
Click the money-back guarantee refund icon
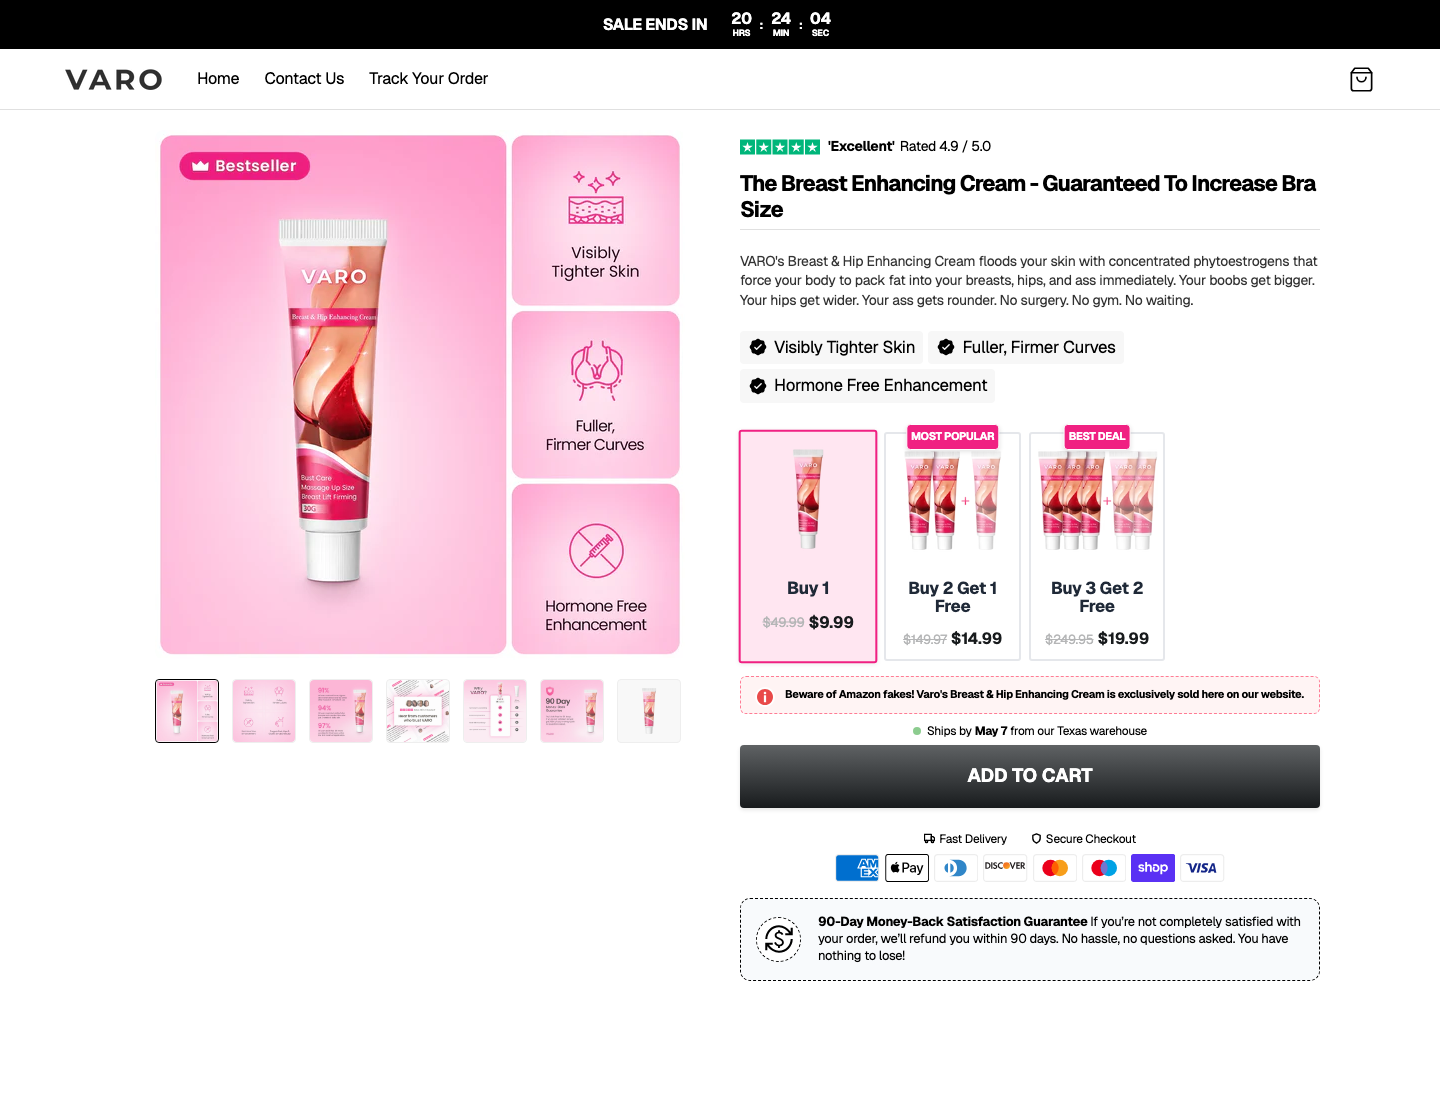pos(779,939)
